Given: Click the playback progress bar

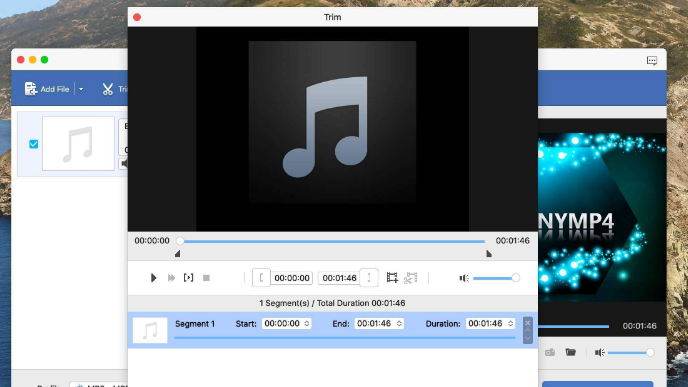Looking at the screenshot, I should point(333,241).
